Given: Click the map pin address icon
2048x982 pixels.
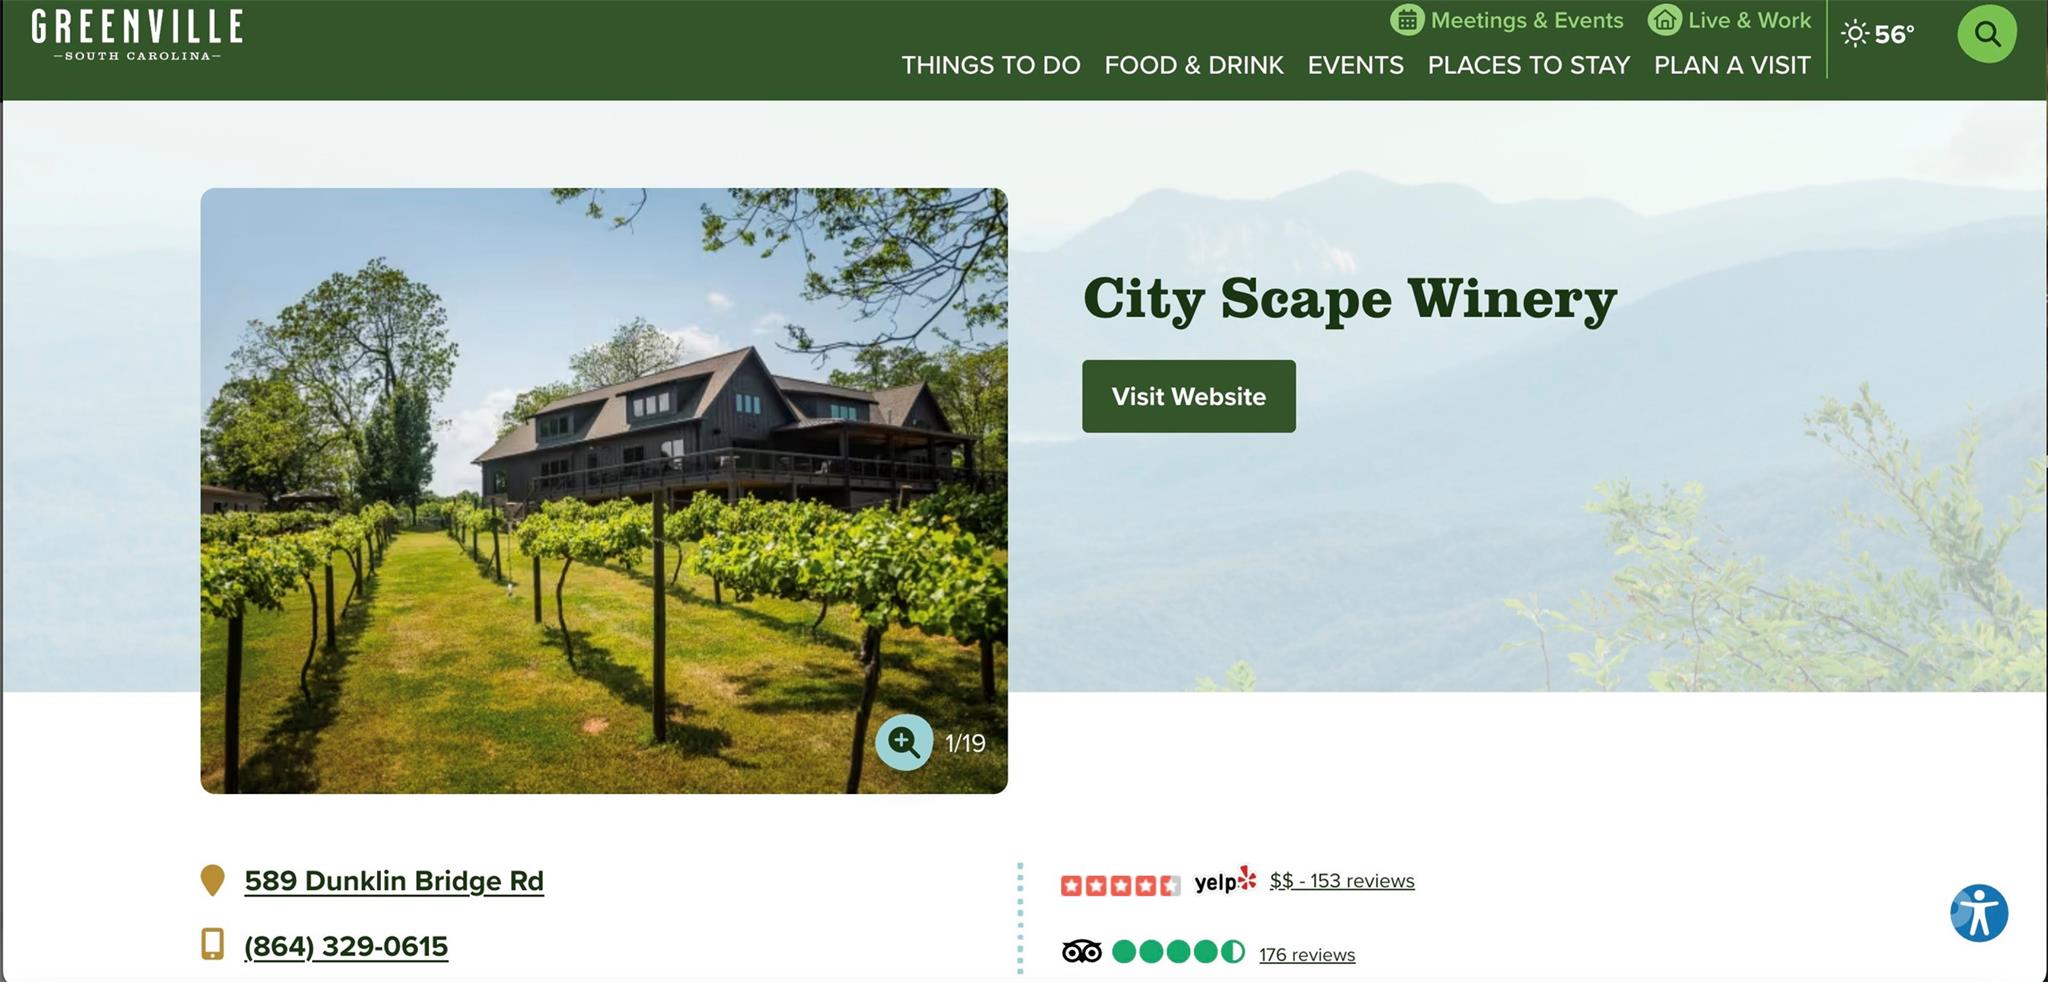Looking at the screenshot, I should [x=212, y=880].
